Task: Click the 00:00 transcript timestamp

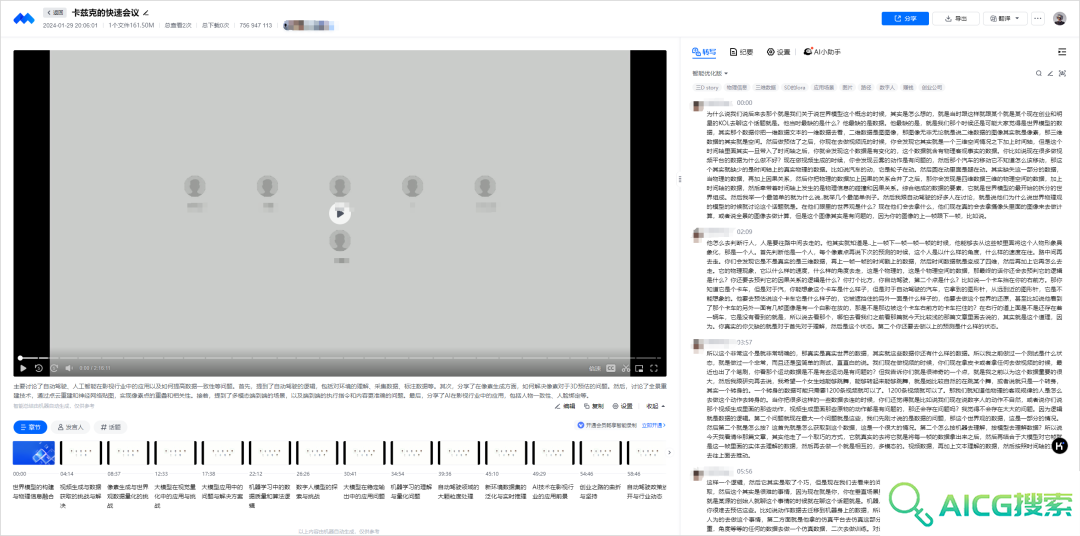Action: tap(745, 103)
